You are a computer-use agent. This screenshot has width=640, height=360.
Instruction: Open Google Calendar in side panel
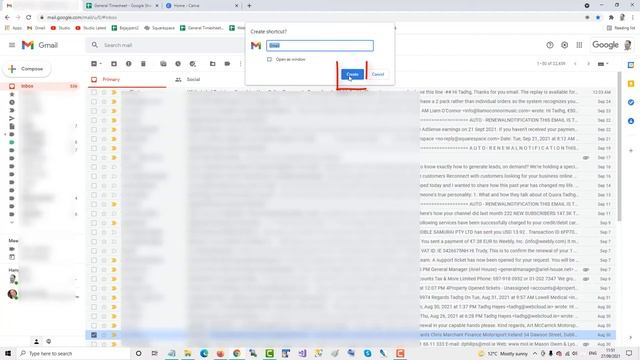[631, 65]
